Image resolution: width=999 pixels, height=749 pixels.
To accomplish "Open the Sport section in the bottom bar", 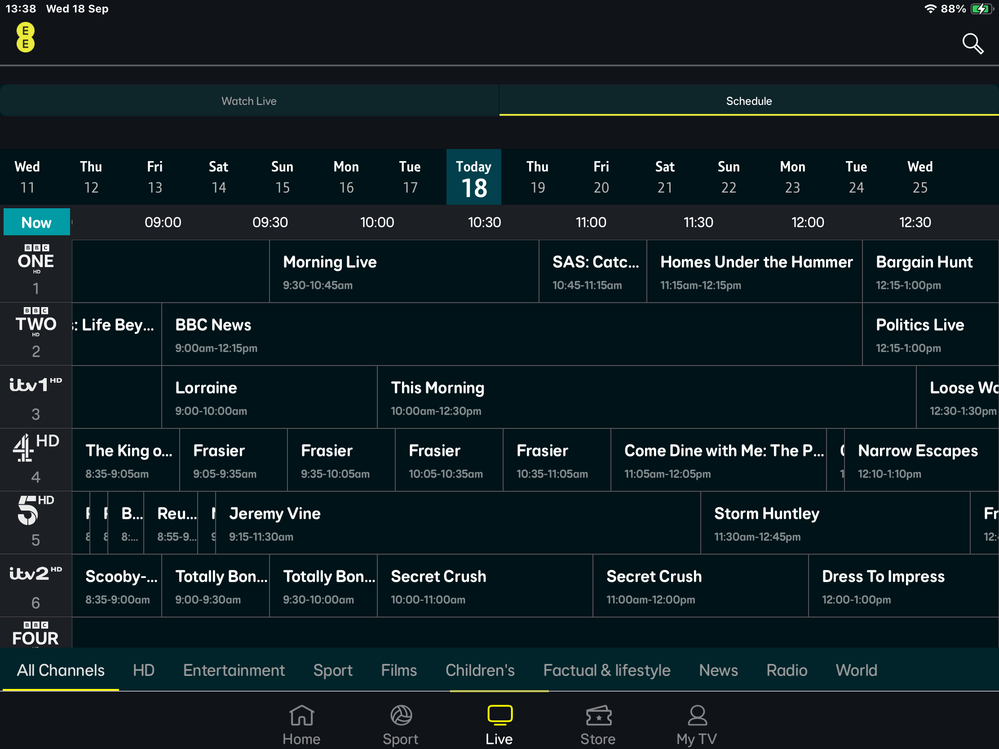I will coord(400,725).
